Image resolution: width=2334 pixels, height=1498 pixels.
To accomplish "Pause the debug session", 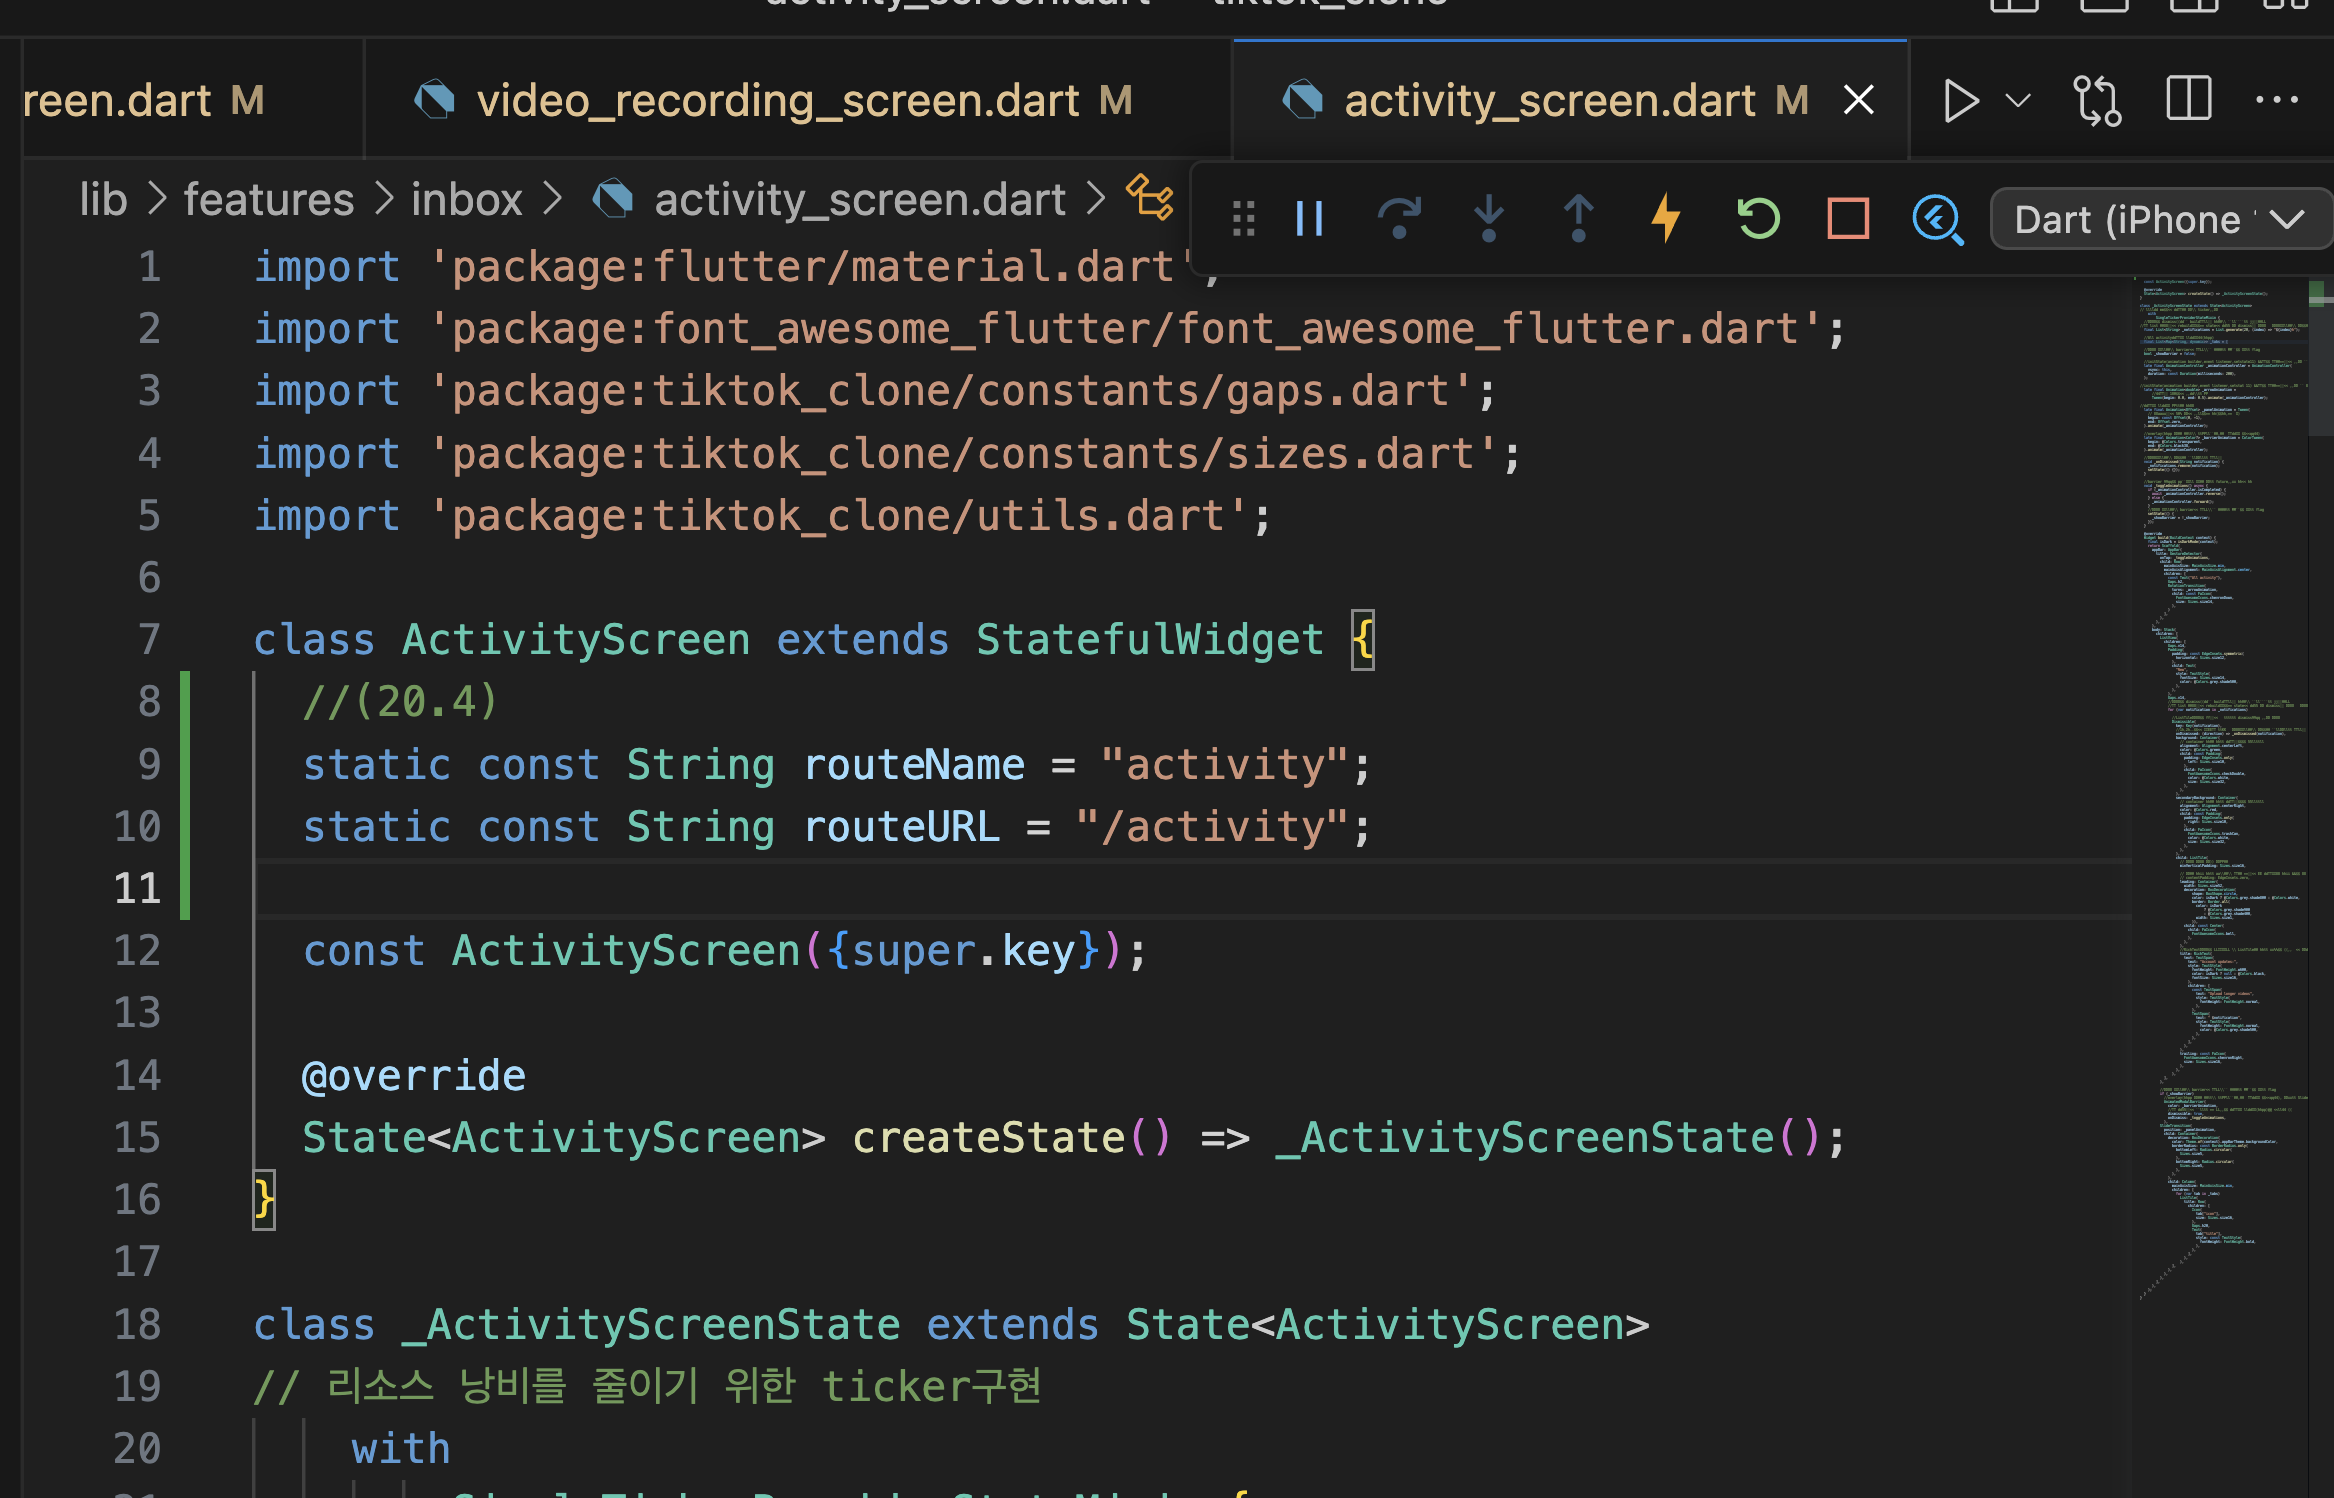I will coord(1309,218).
